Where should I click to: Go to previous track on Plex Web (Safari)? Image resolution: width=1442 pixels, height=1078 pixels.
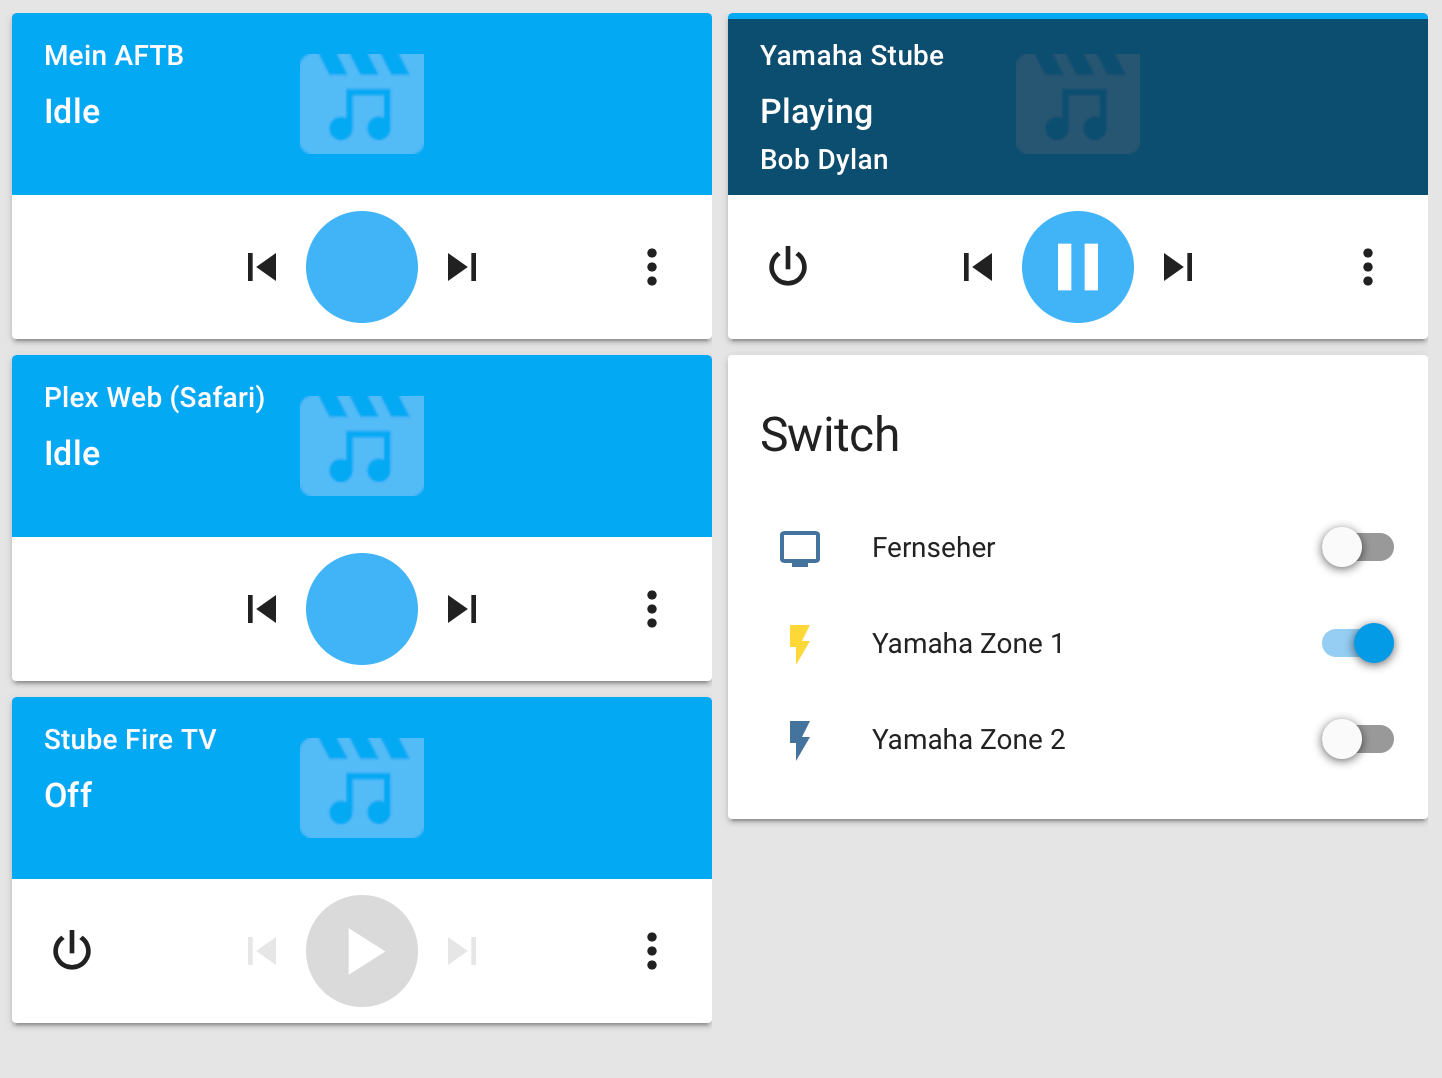261,609
